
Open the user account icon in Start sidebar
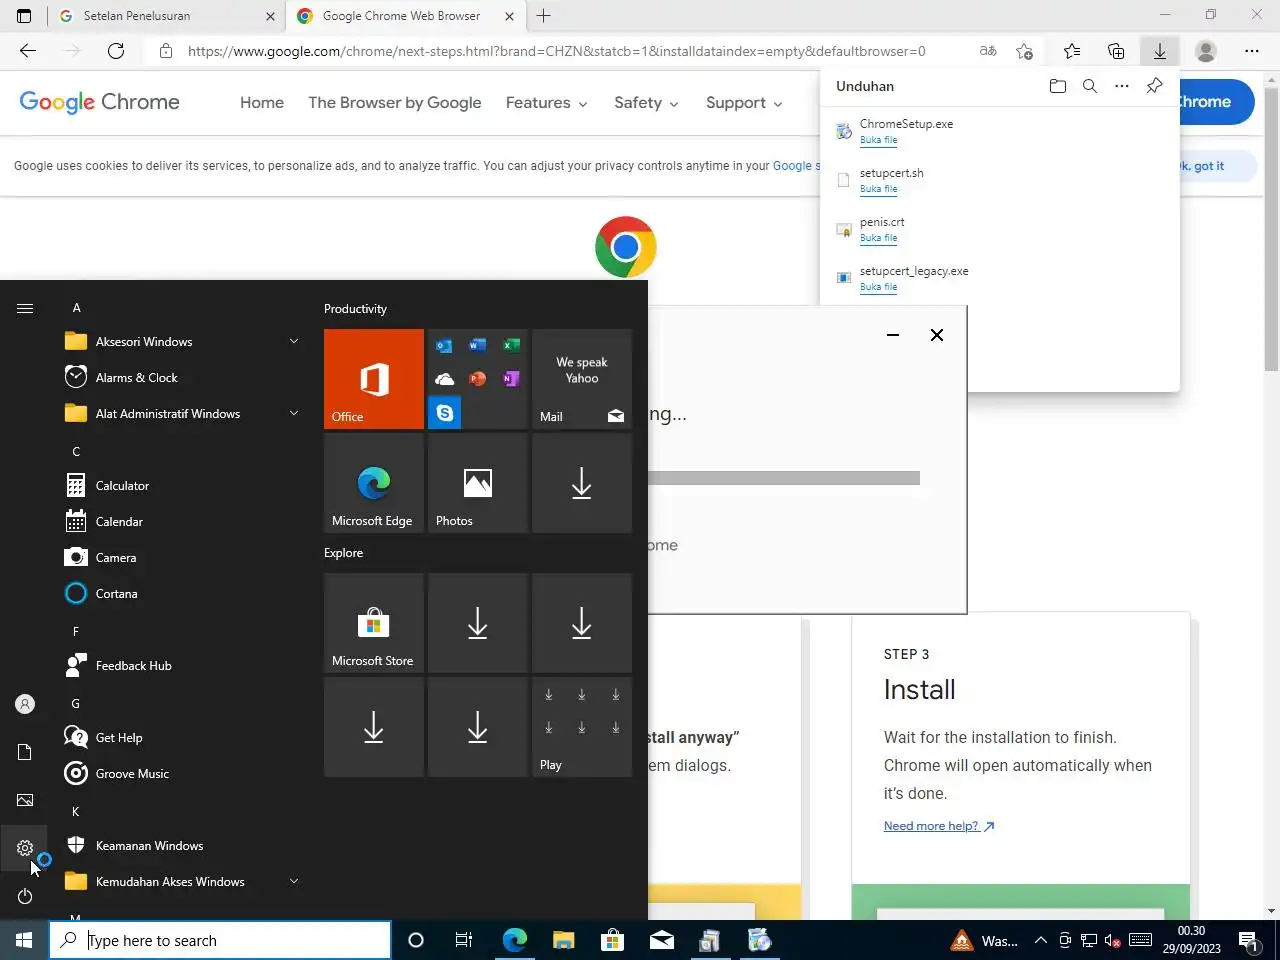[x=25, y=704]
